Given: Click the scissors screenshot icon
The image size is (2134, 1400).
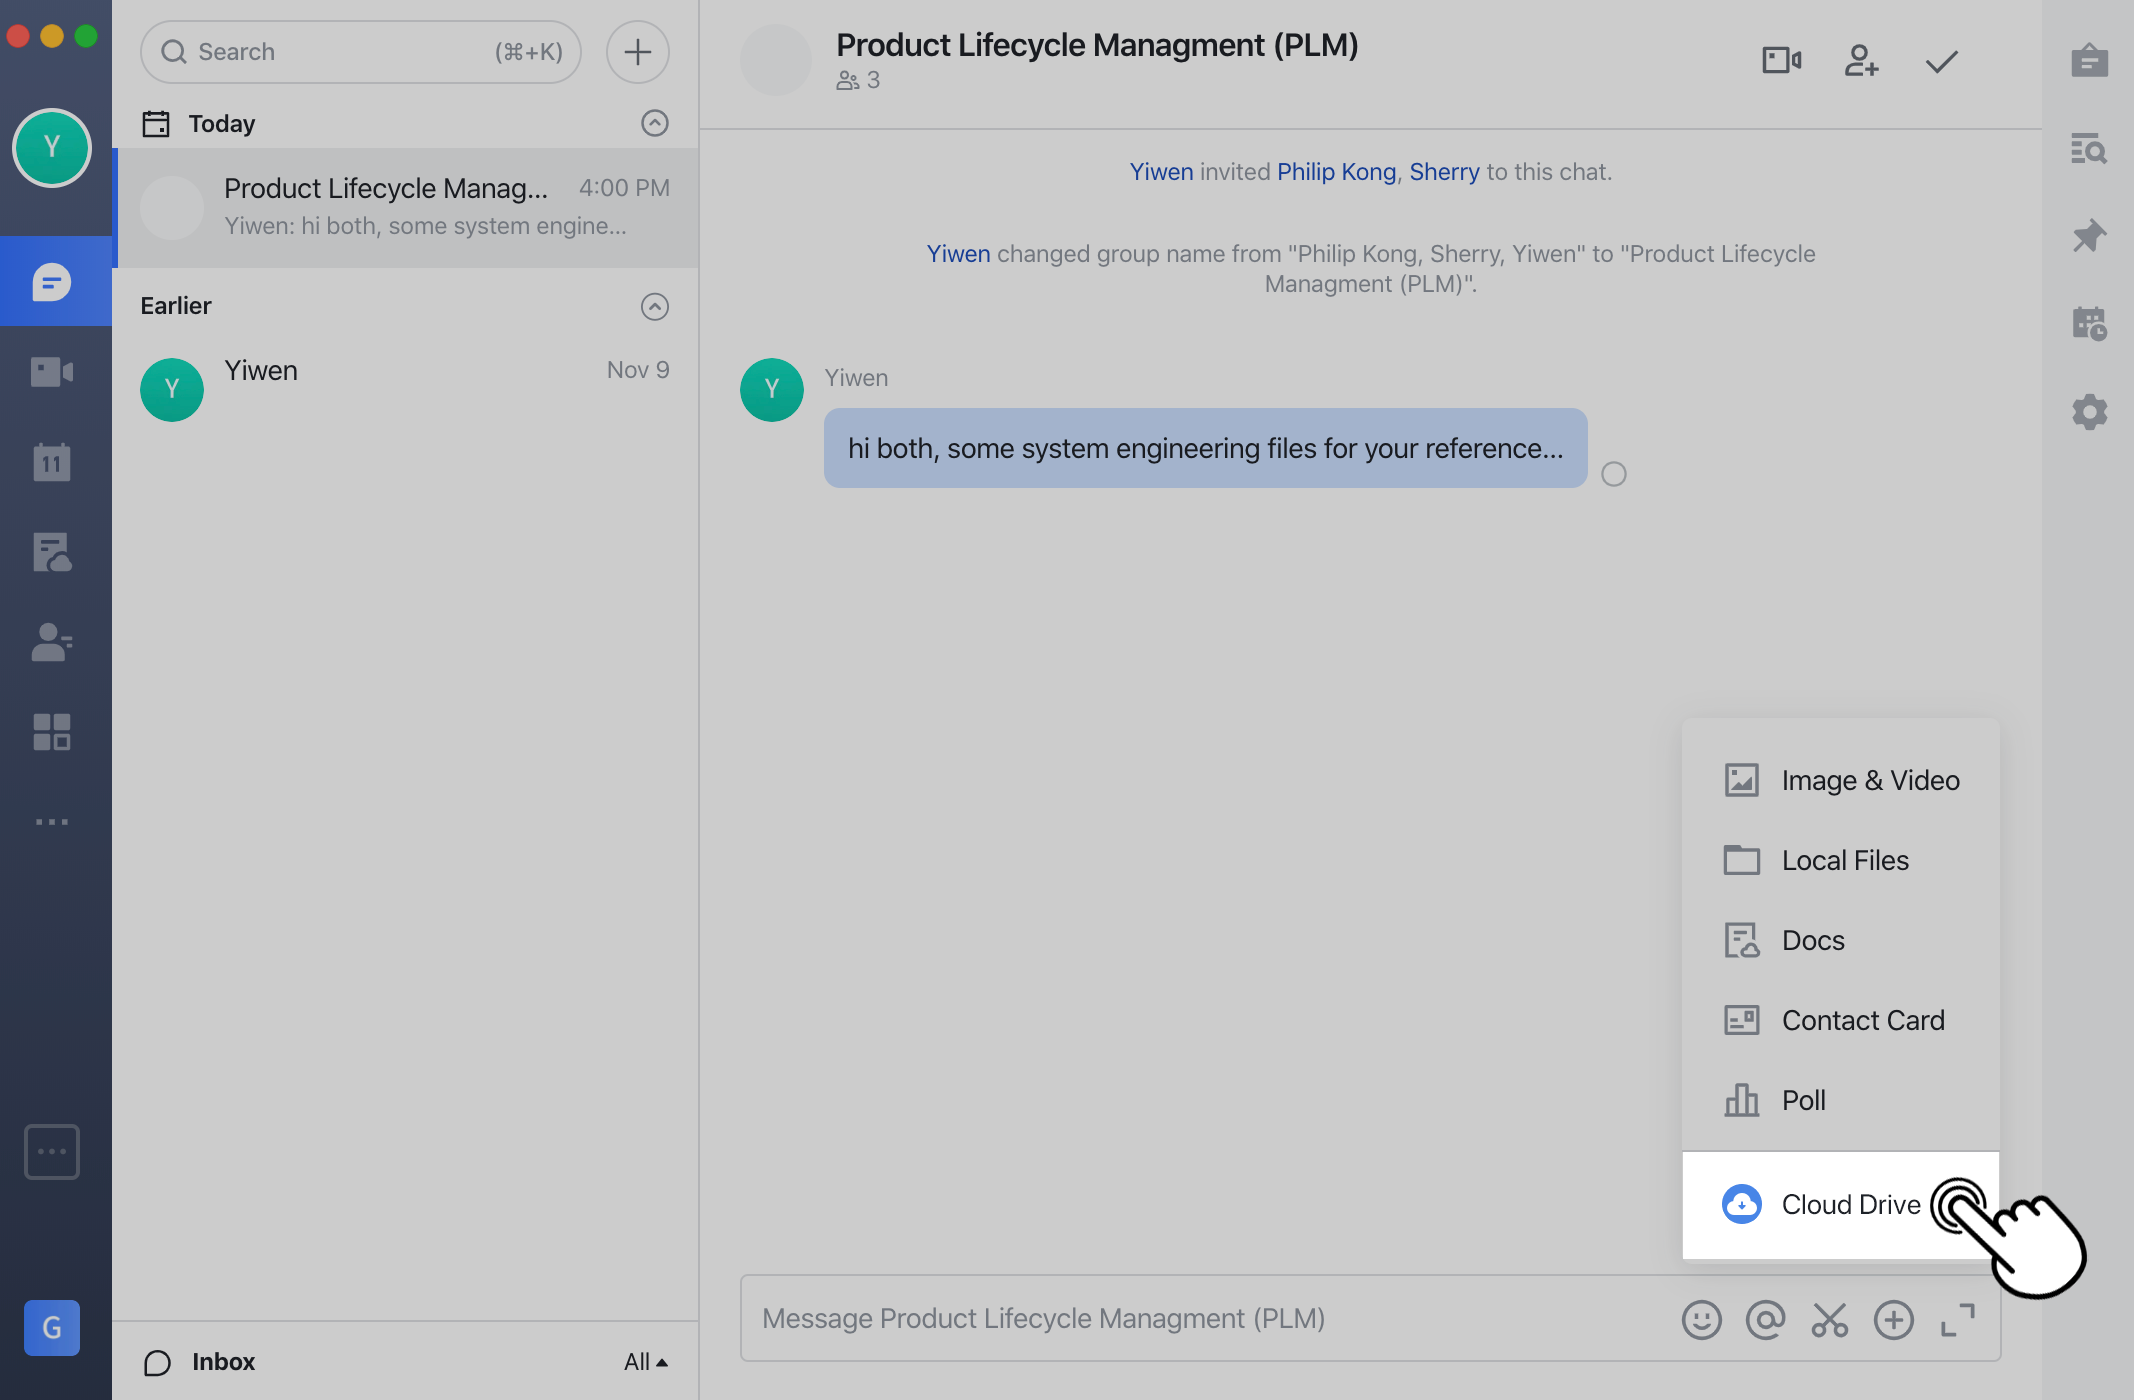Looking at the screenshot, I should (1829, 1319).
